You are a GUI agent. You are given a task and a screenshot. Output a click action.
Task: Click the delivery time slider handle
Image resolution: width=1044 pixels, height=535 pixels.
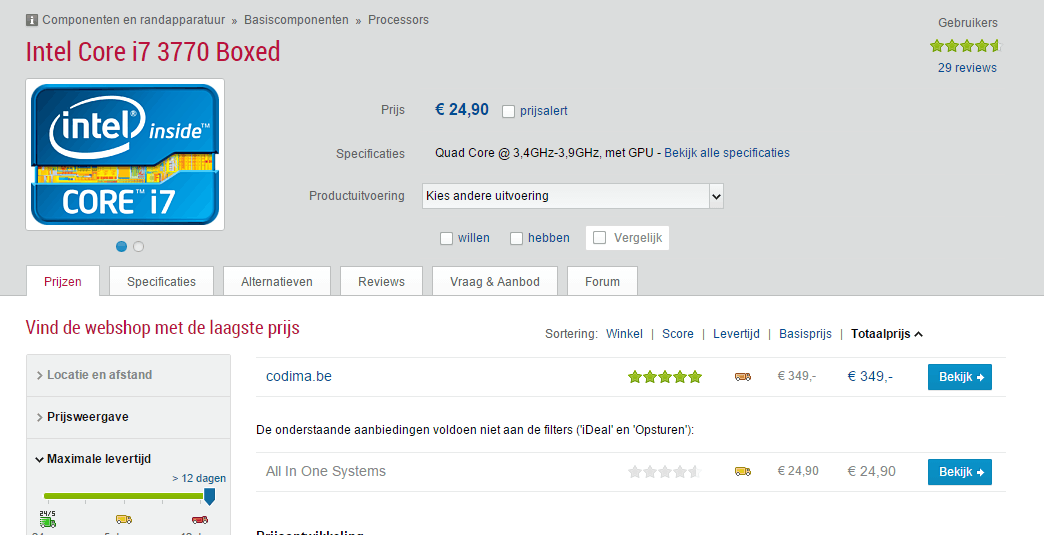[x=209, y=496]
